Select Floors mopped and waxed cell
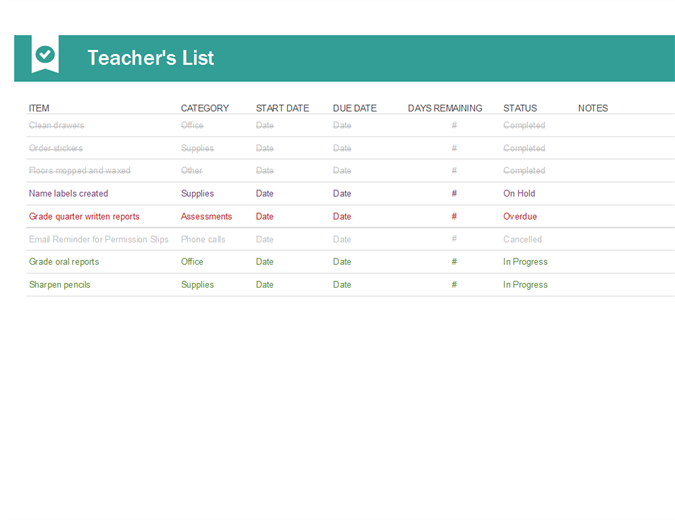 click(x=80, y=170)
